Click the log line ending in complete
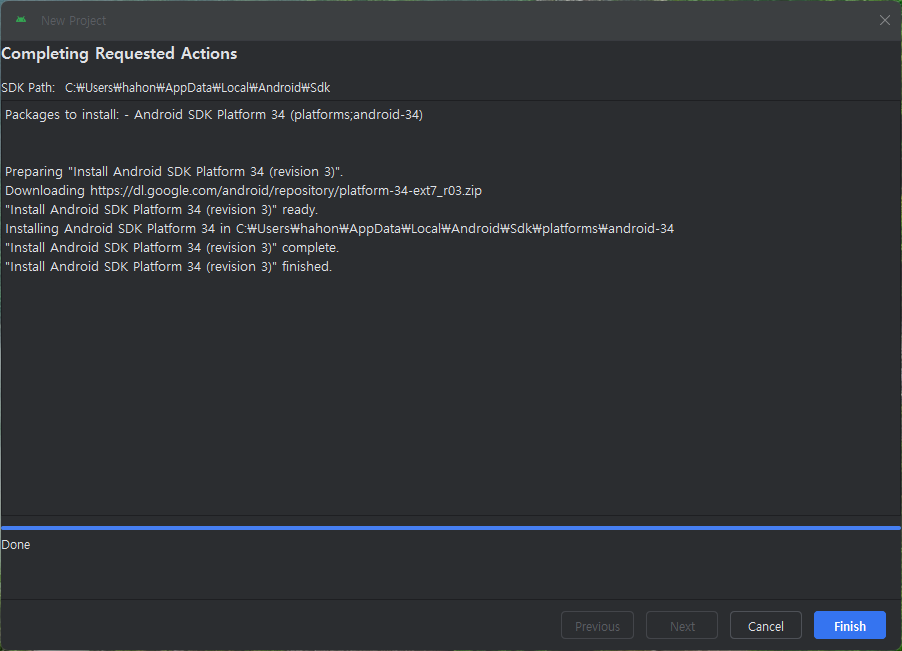Image resolution: width=902 pixels, height=651 pixels. (x=172, y=247)
